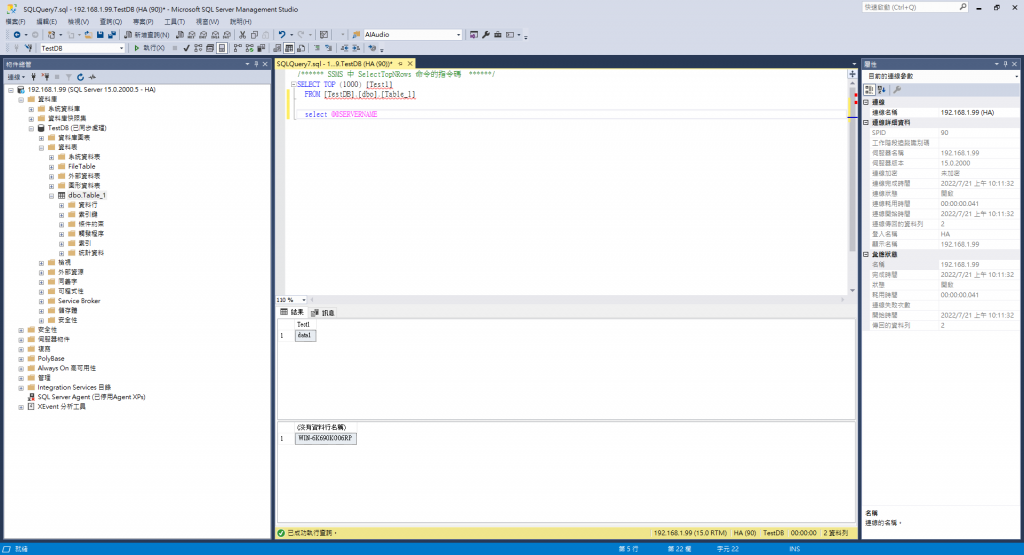
Task: Click the data1 result cell
Action: 305,336
